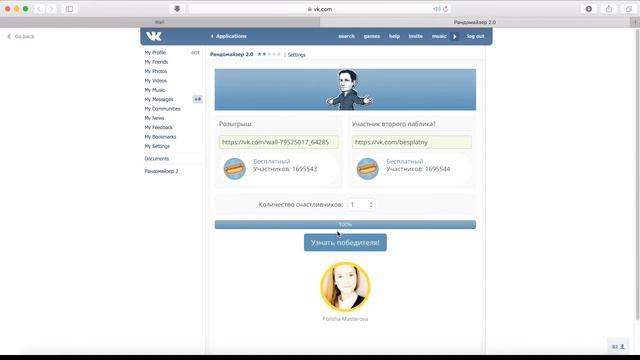
Task: Mute tab audio speaker icon
Action: (x=436, y=9)
